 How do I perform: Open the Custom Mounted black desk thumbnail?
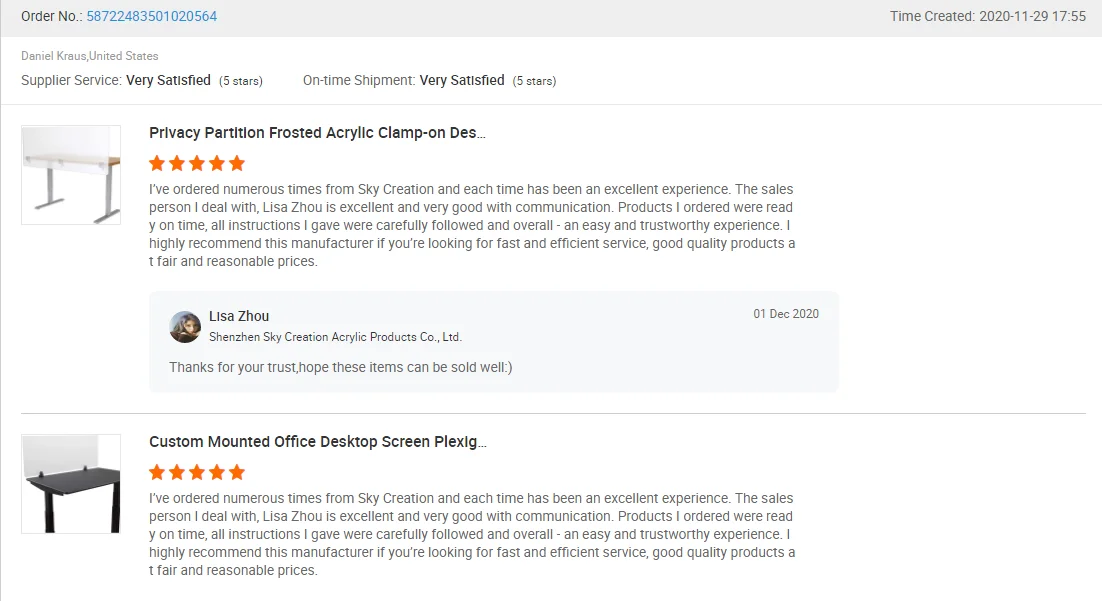click(x=71, y=484)
